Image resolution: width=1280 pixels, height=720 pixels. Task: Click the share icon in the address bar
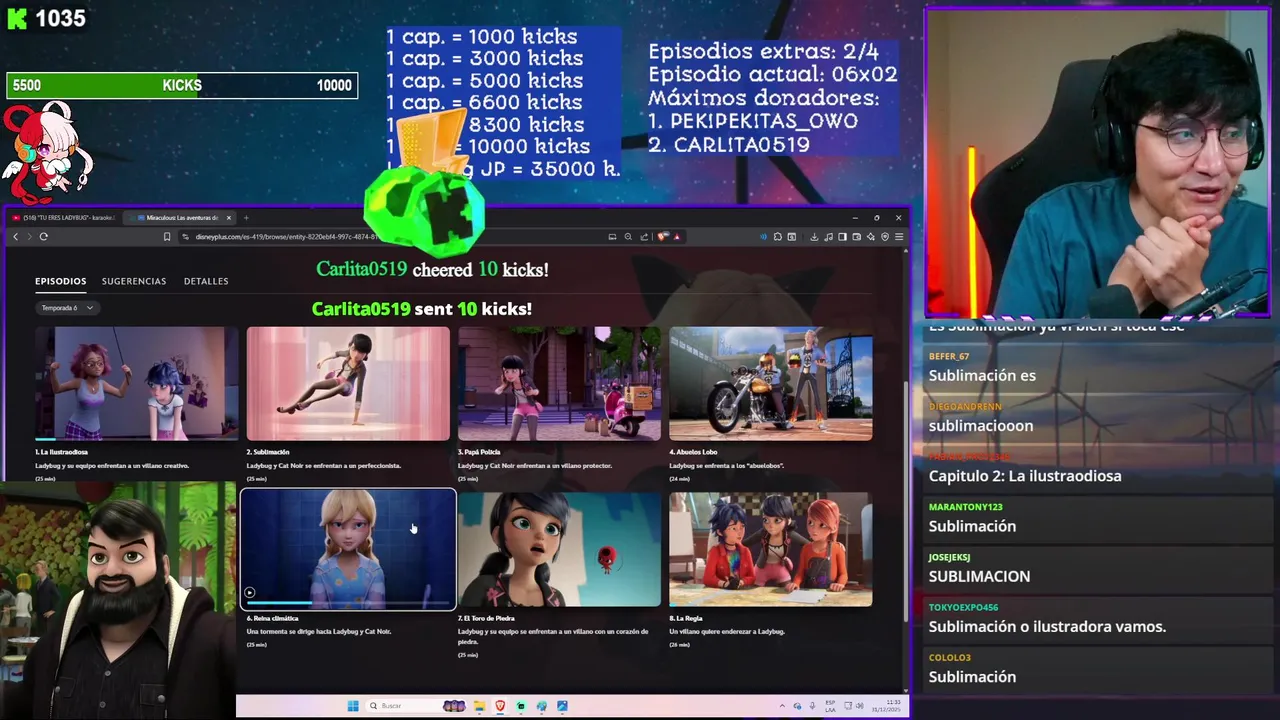tap(644, 237)
